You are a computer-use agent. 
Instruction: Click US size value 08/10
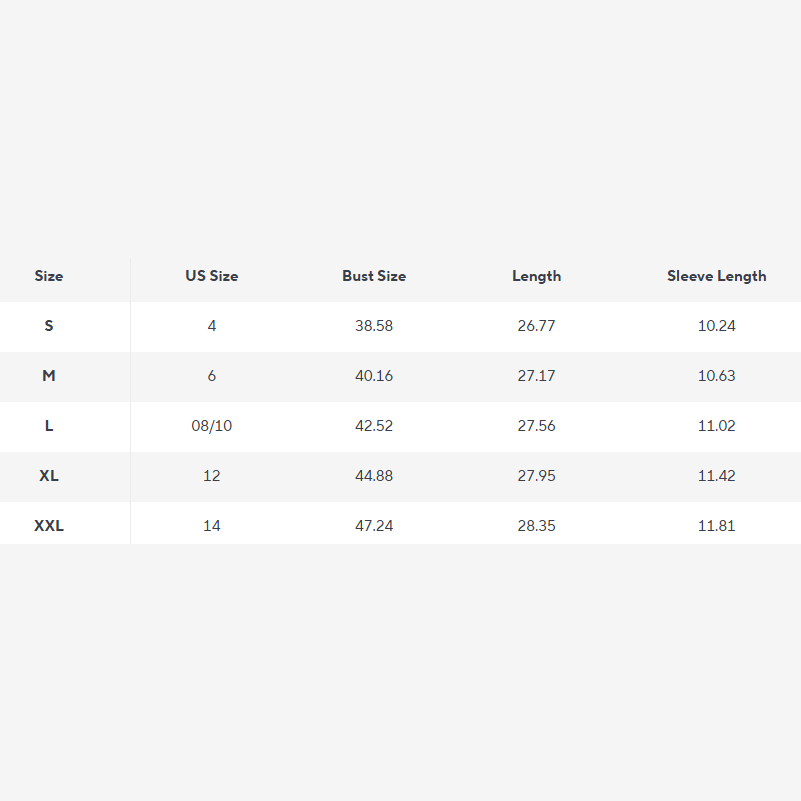click(212, 426)
